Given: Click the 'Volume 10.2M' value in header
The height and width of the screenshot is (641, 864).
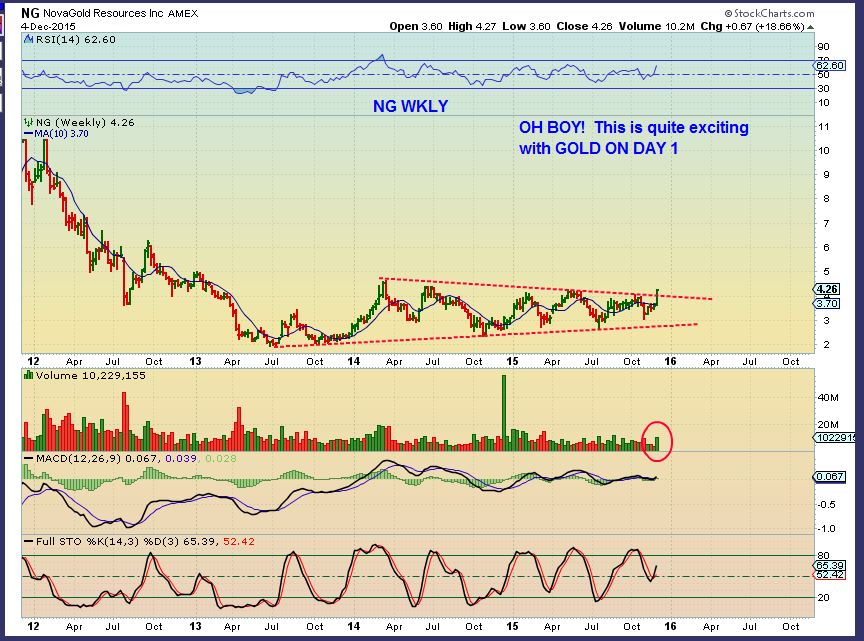Looking at the screenshot, I should tap(656, 26).
